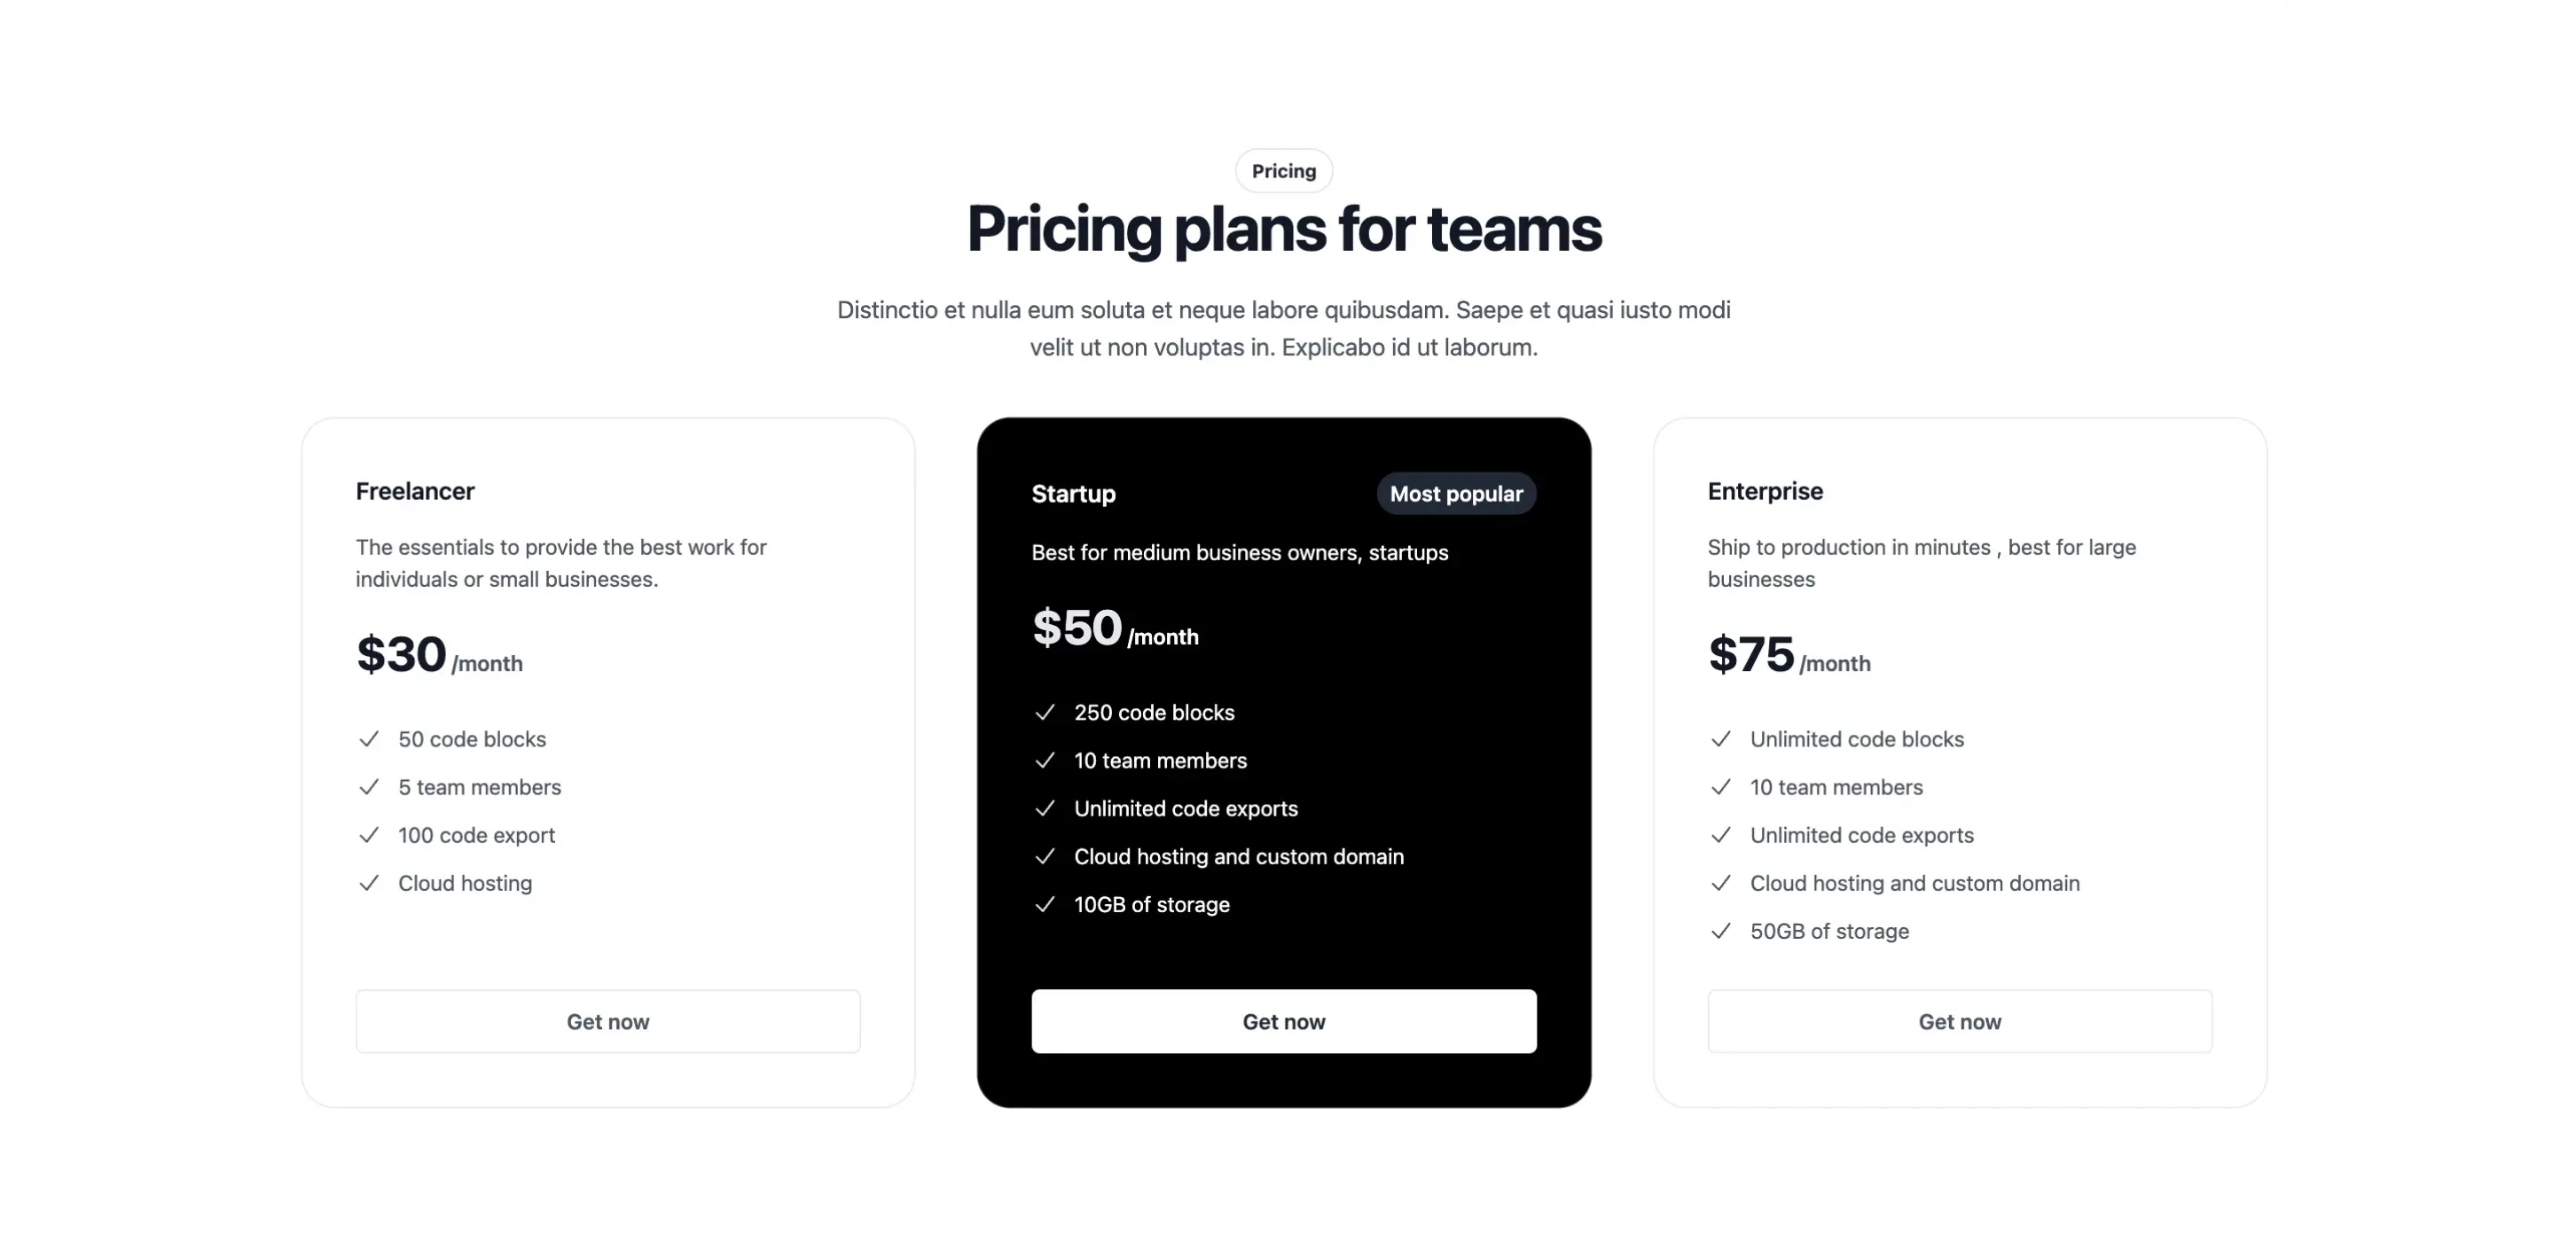The height and width of the screenshot is (1241, 2576).
Task: Select the Startup plan title
Action: (x=1073, y=493)
